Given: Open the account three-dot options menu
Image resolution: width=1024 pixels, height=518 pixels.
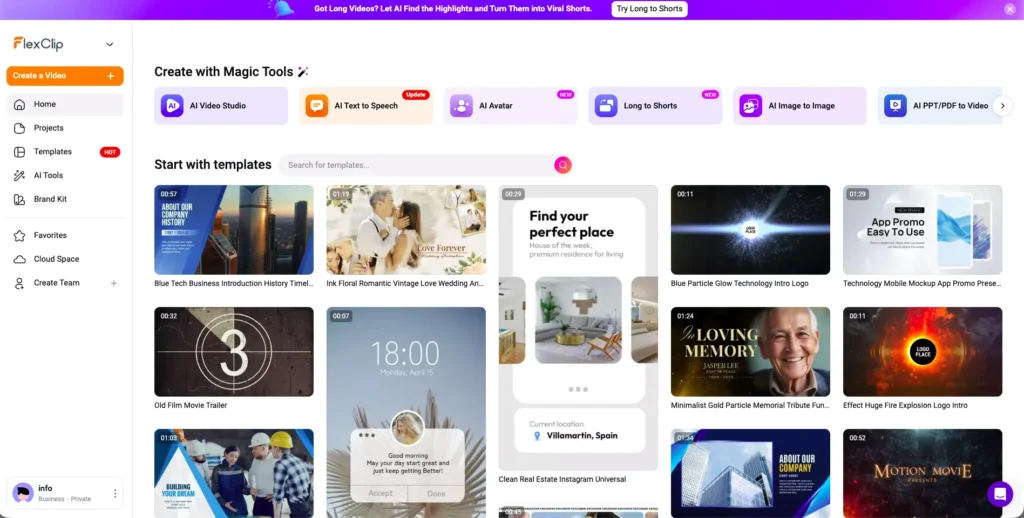Looking at the screenshot, I should (115, 493).
